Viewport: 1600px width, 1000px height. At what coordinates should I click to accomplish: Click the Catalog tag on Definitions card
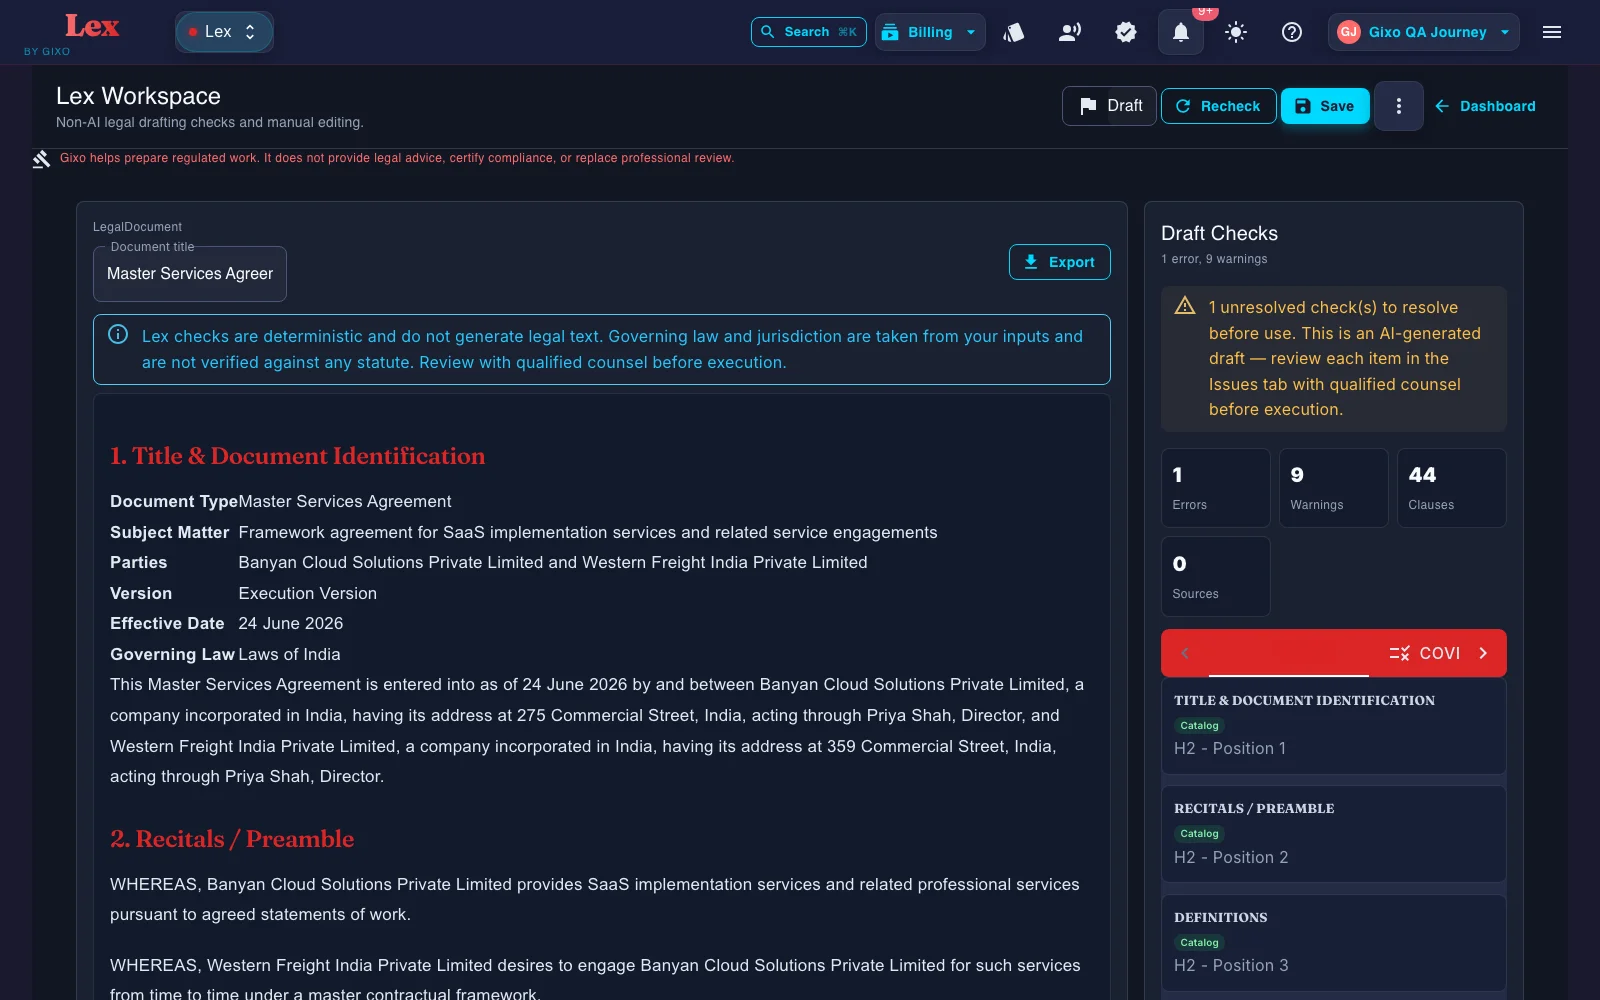click(1199, 942)
